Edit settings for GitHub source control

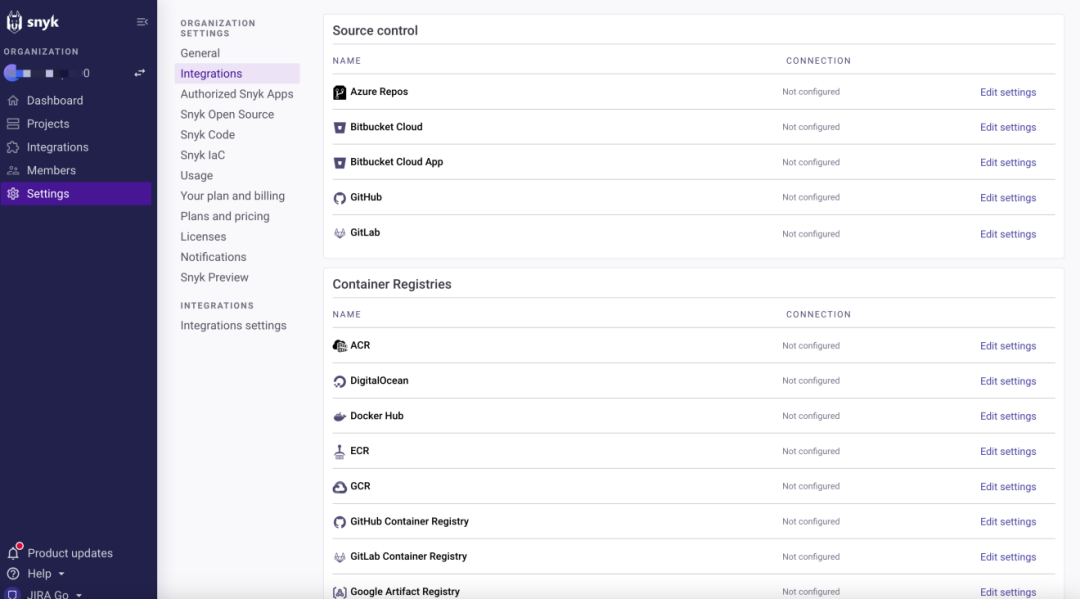(1008, 198)
